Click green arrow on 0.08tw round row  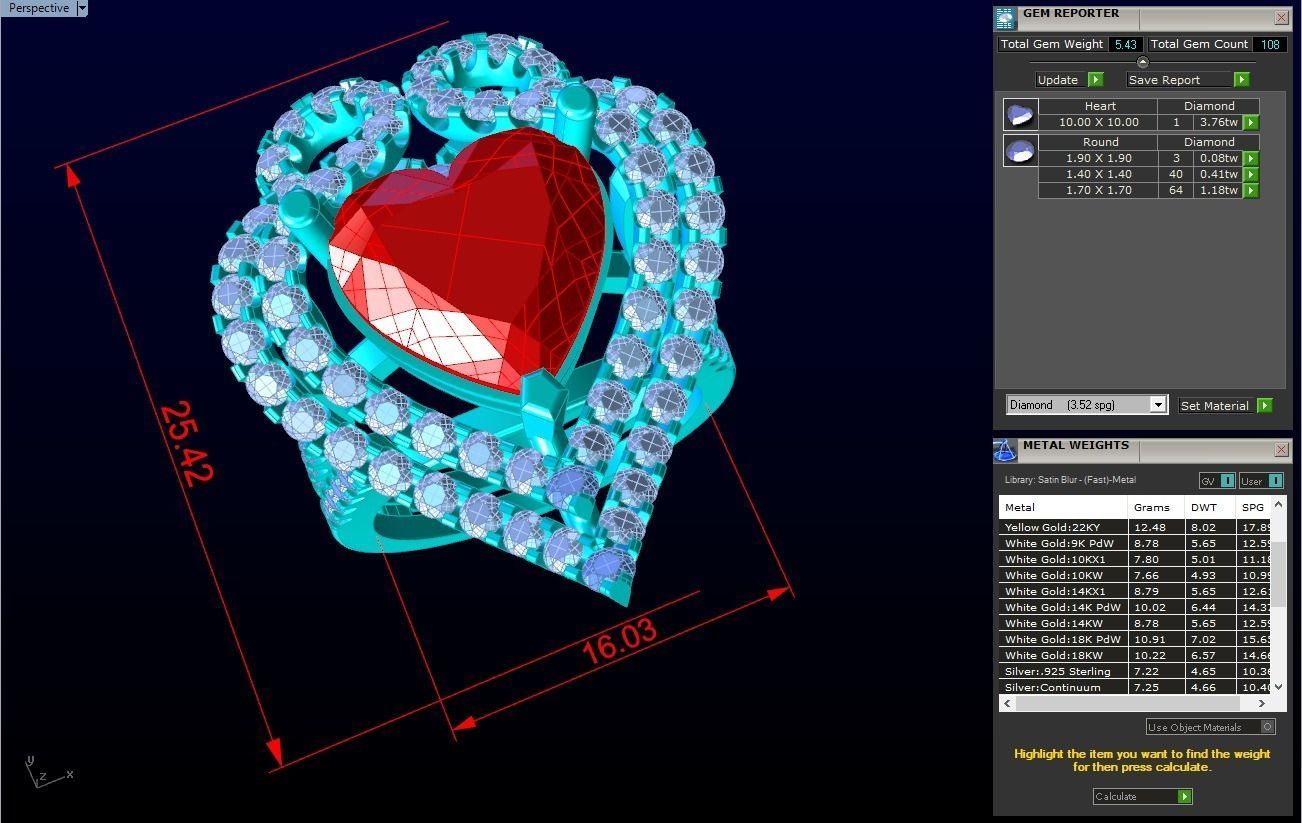coord(1250,158)
